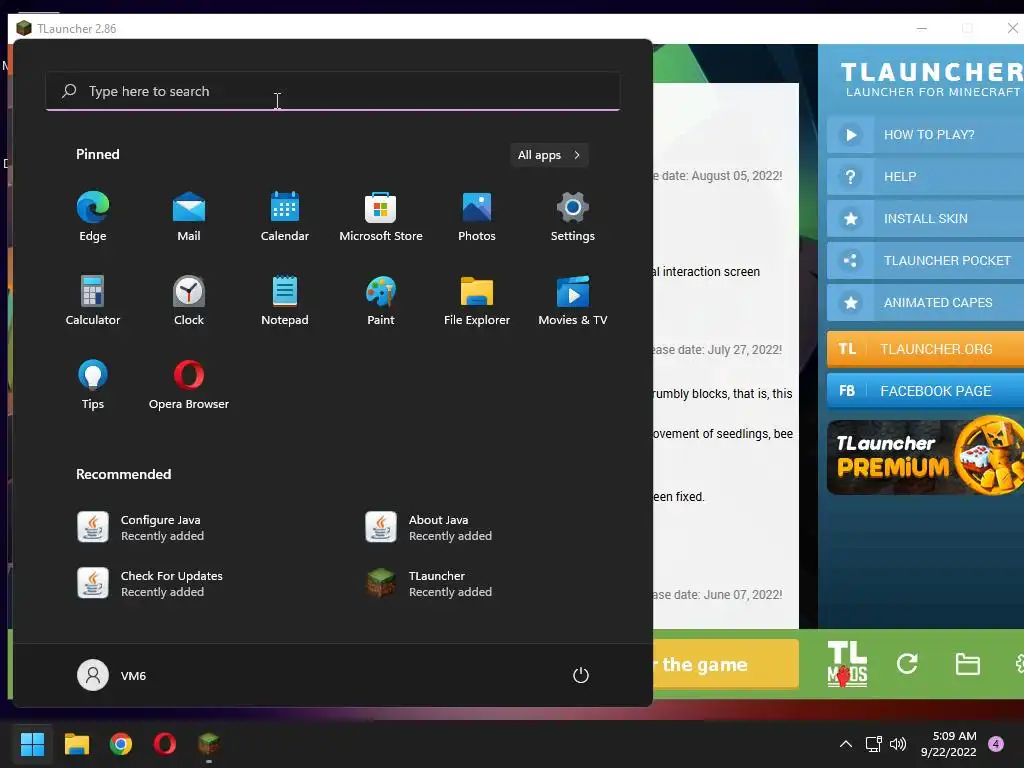
Task: Open recommended Configure Java
Action: (x=140, y=528)
